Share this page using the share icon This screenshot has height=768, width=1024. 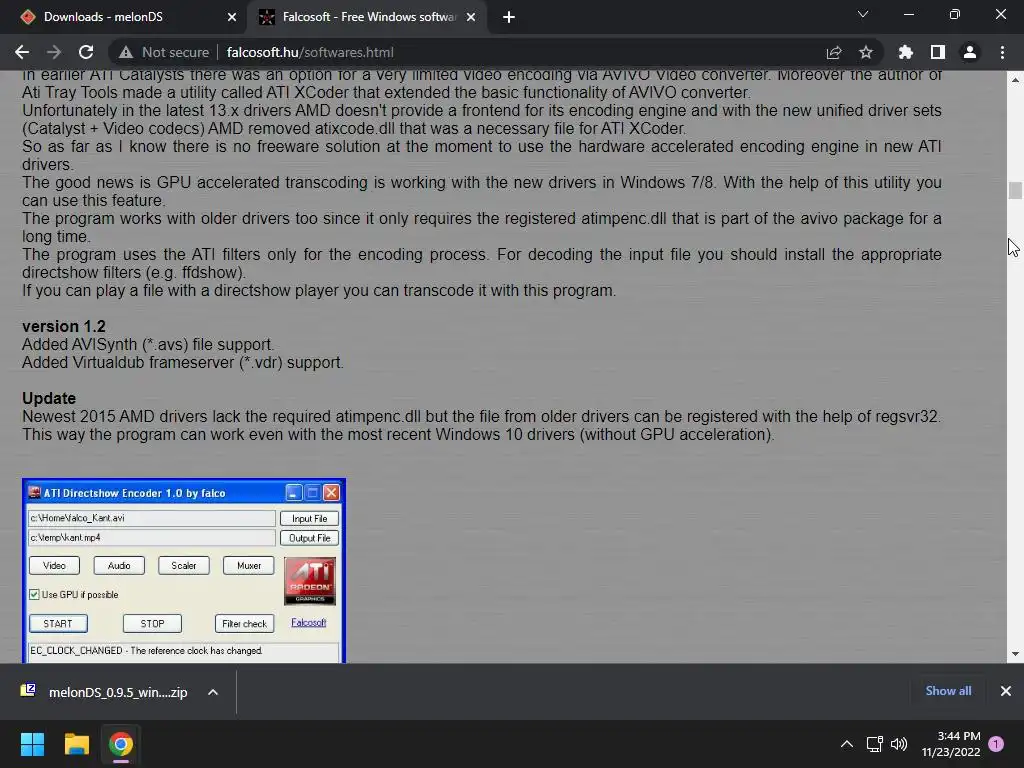(834, 52)
